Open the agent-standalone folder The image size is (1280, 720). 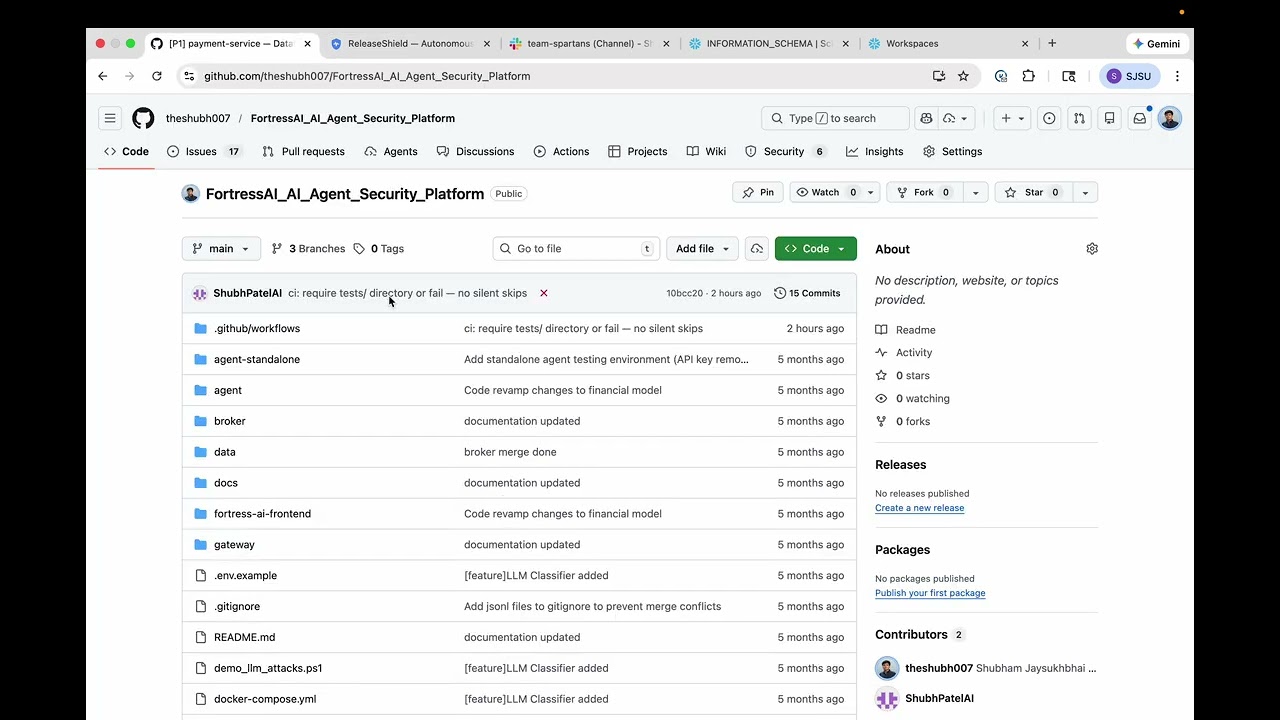(257, 359)
